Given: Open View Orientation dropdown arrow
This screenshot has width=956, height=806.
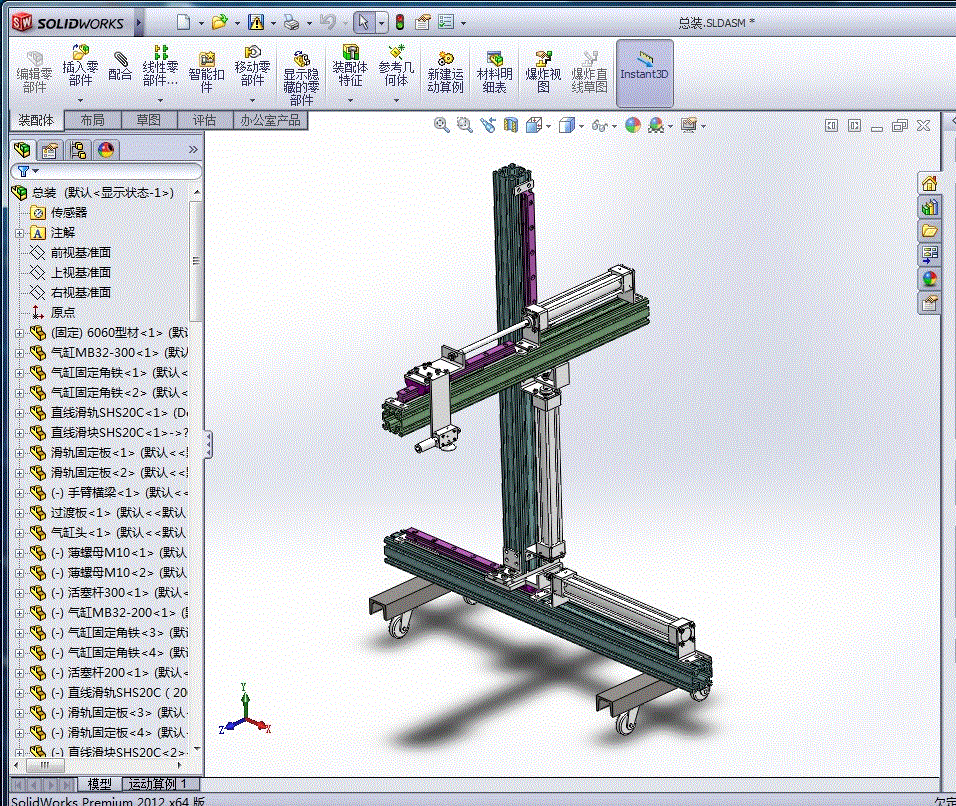Looking at the screenshot, I should click(549, 126).
